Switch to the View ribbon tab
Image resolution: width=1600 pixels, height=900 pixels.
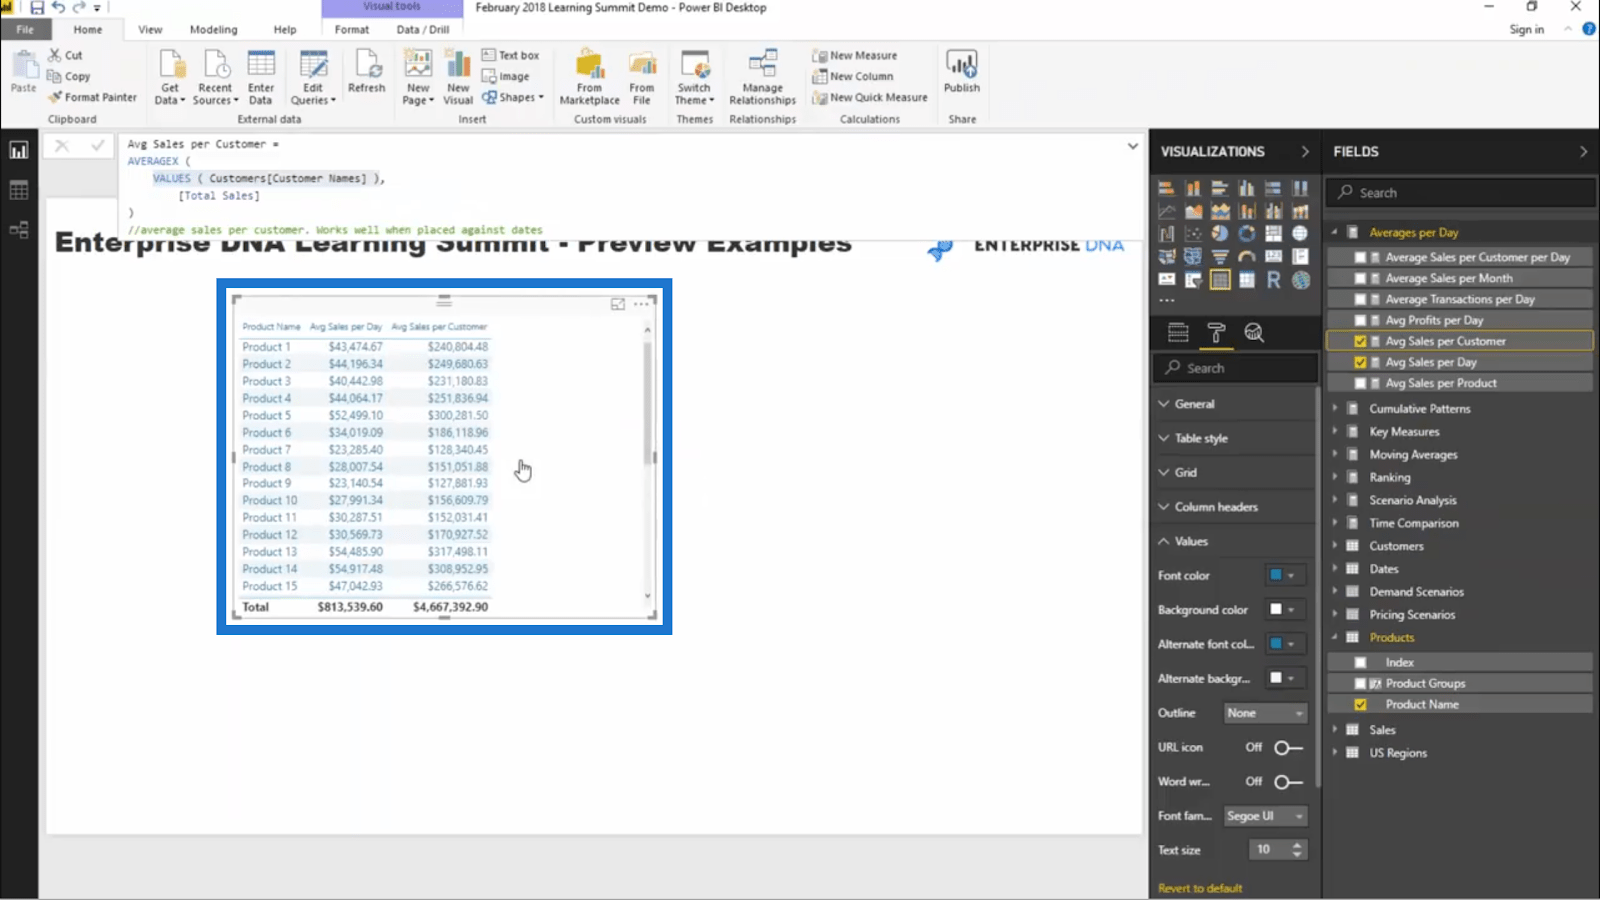click(x=150, y=29)
